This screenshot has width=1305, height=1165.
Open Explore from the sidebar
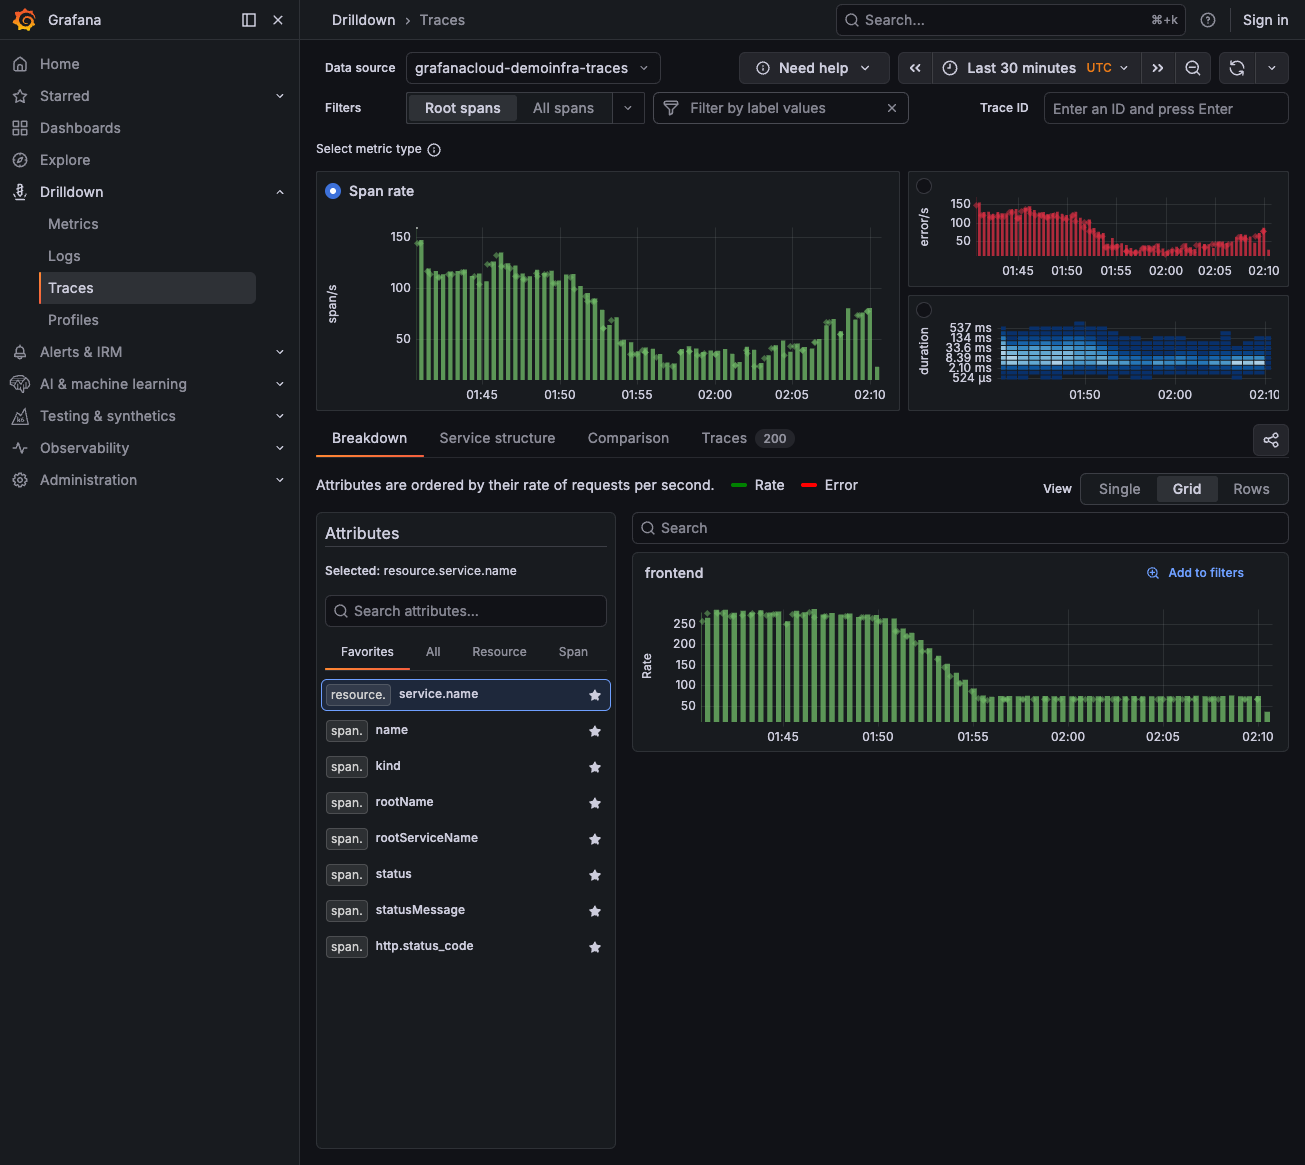pos(64,159)
